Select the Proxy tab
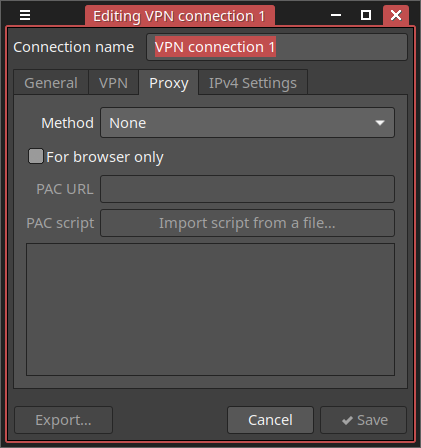The height and width of the screenshot is (448, 421). 169,83
